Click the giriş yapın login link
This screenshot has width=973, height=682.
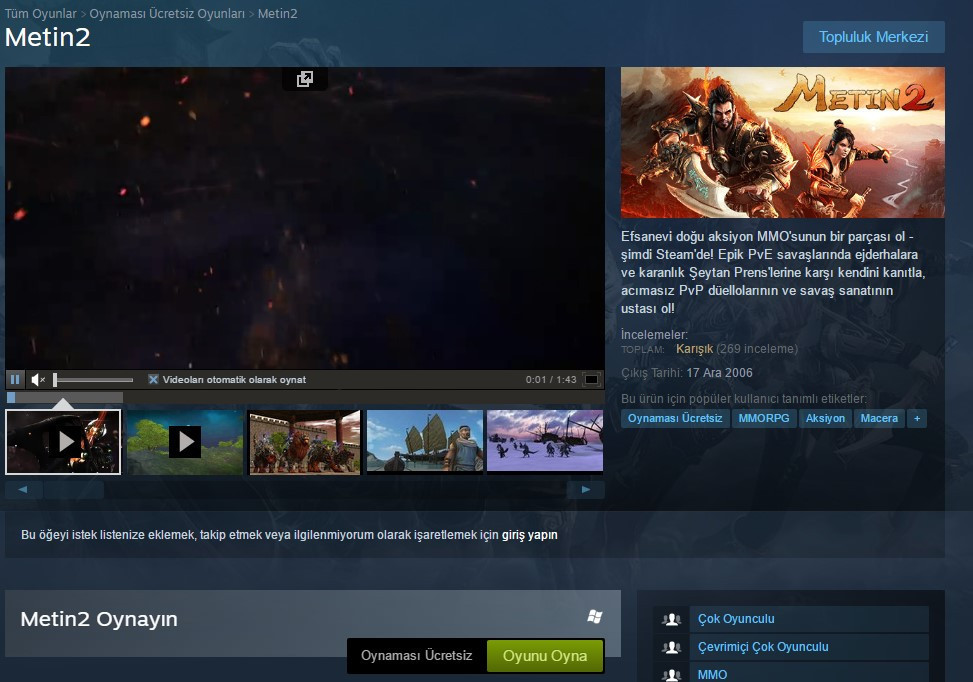click(529, 535)
